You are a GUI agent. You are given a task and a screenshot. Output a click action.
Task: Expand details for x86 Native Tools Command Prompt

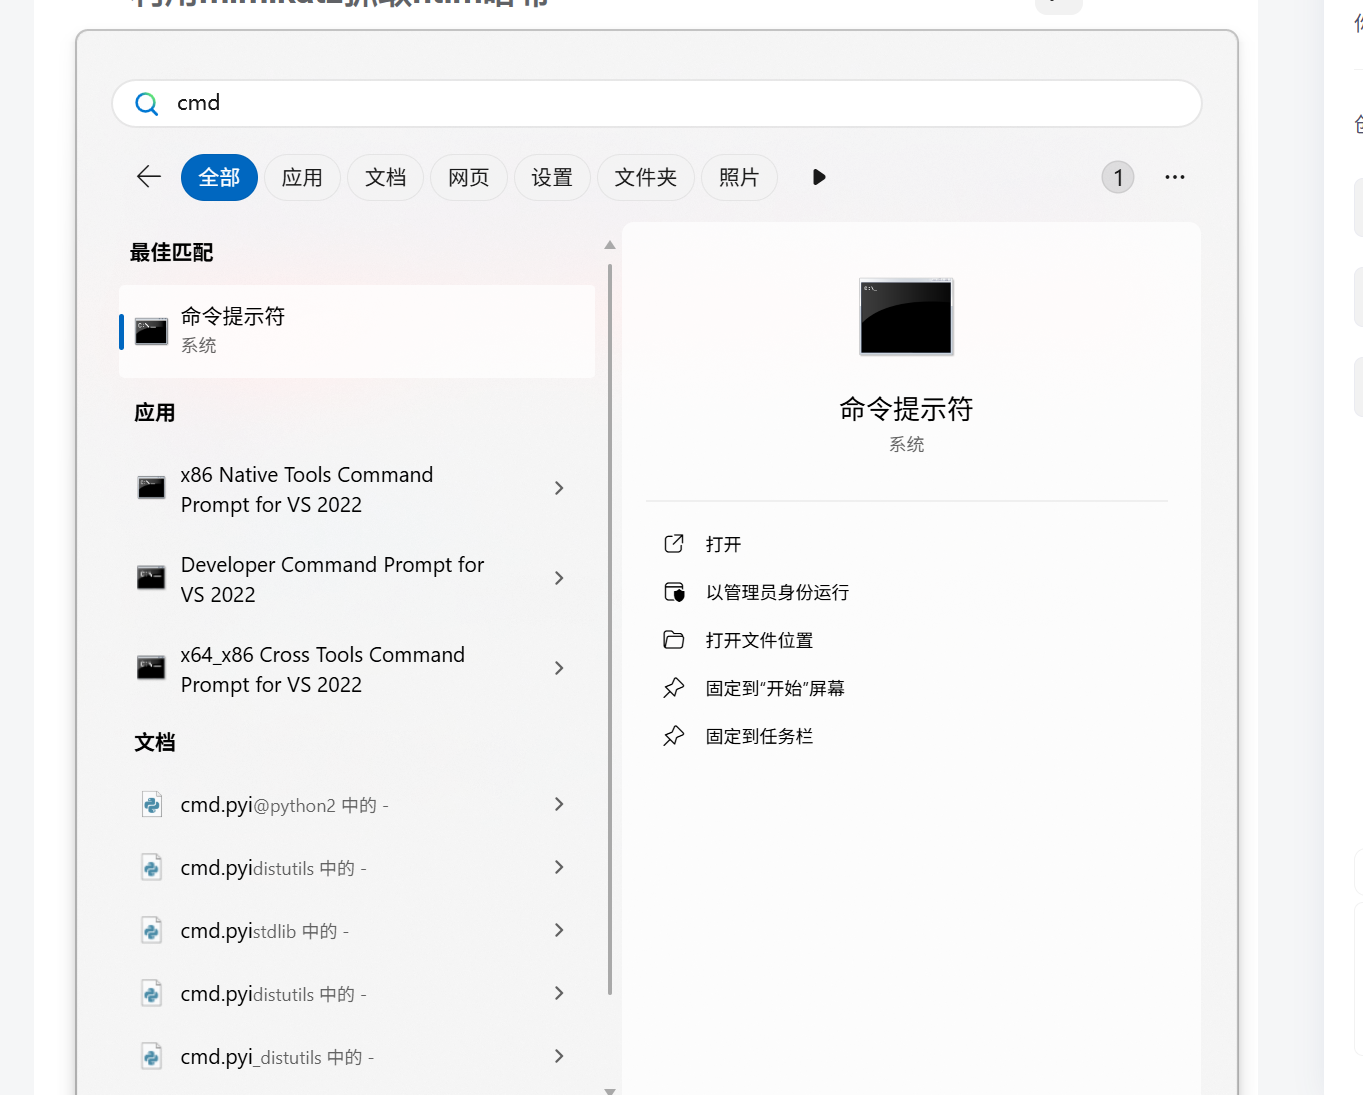[x=558, y=488]
